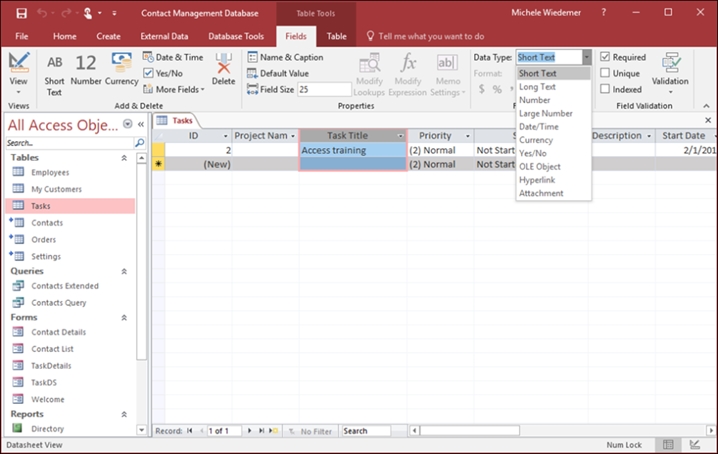Switch to the Create tab
Image resolution: width=718 pixels, height=454 pixels.
(108, 36)
